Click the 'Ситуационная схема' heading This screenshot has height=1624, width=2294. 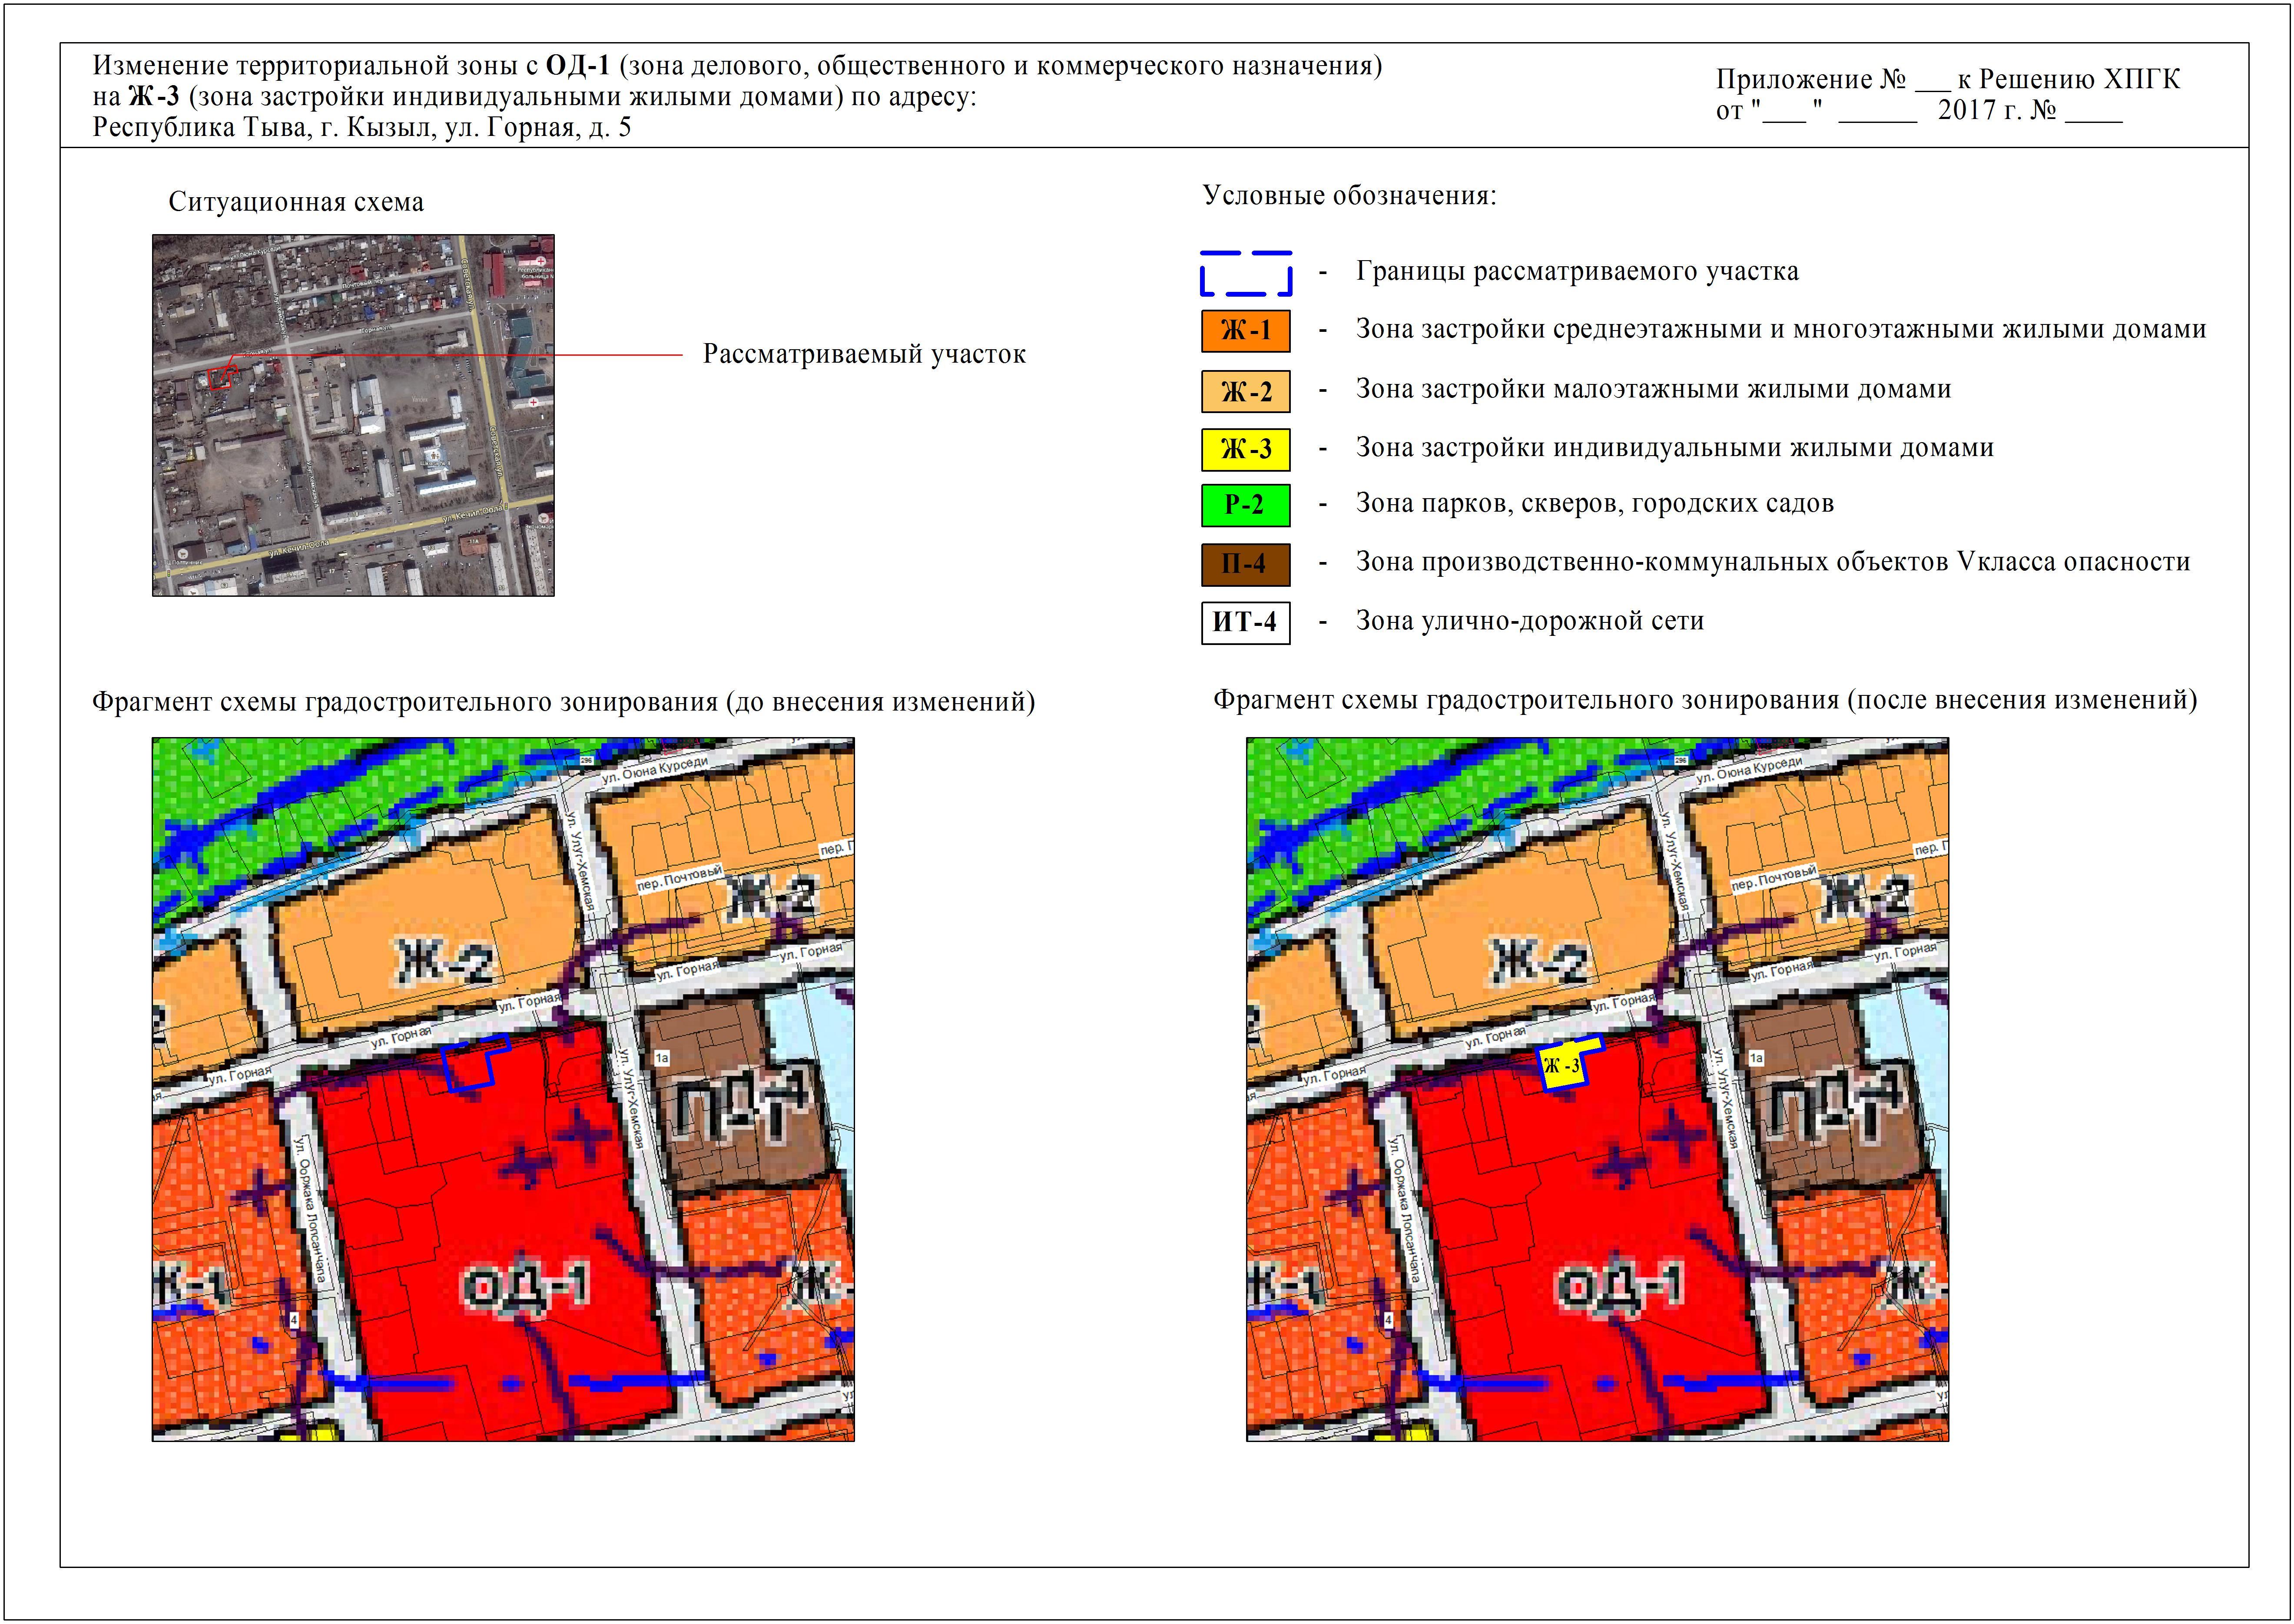(296, 202)
